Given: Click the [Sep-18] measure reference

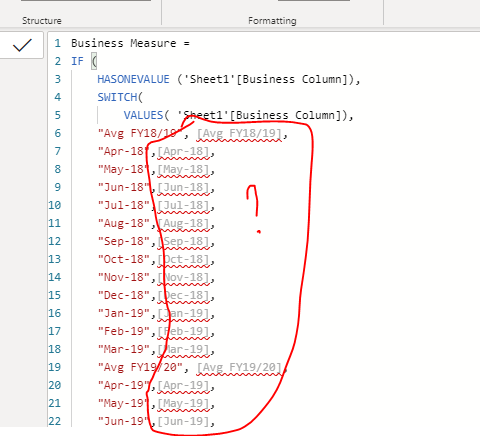Looking at the screenshot, I should point(183,241).
